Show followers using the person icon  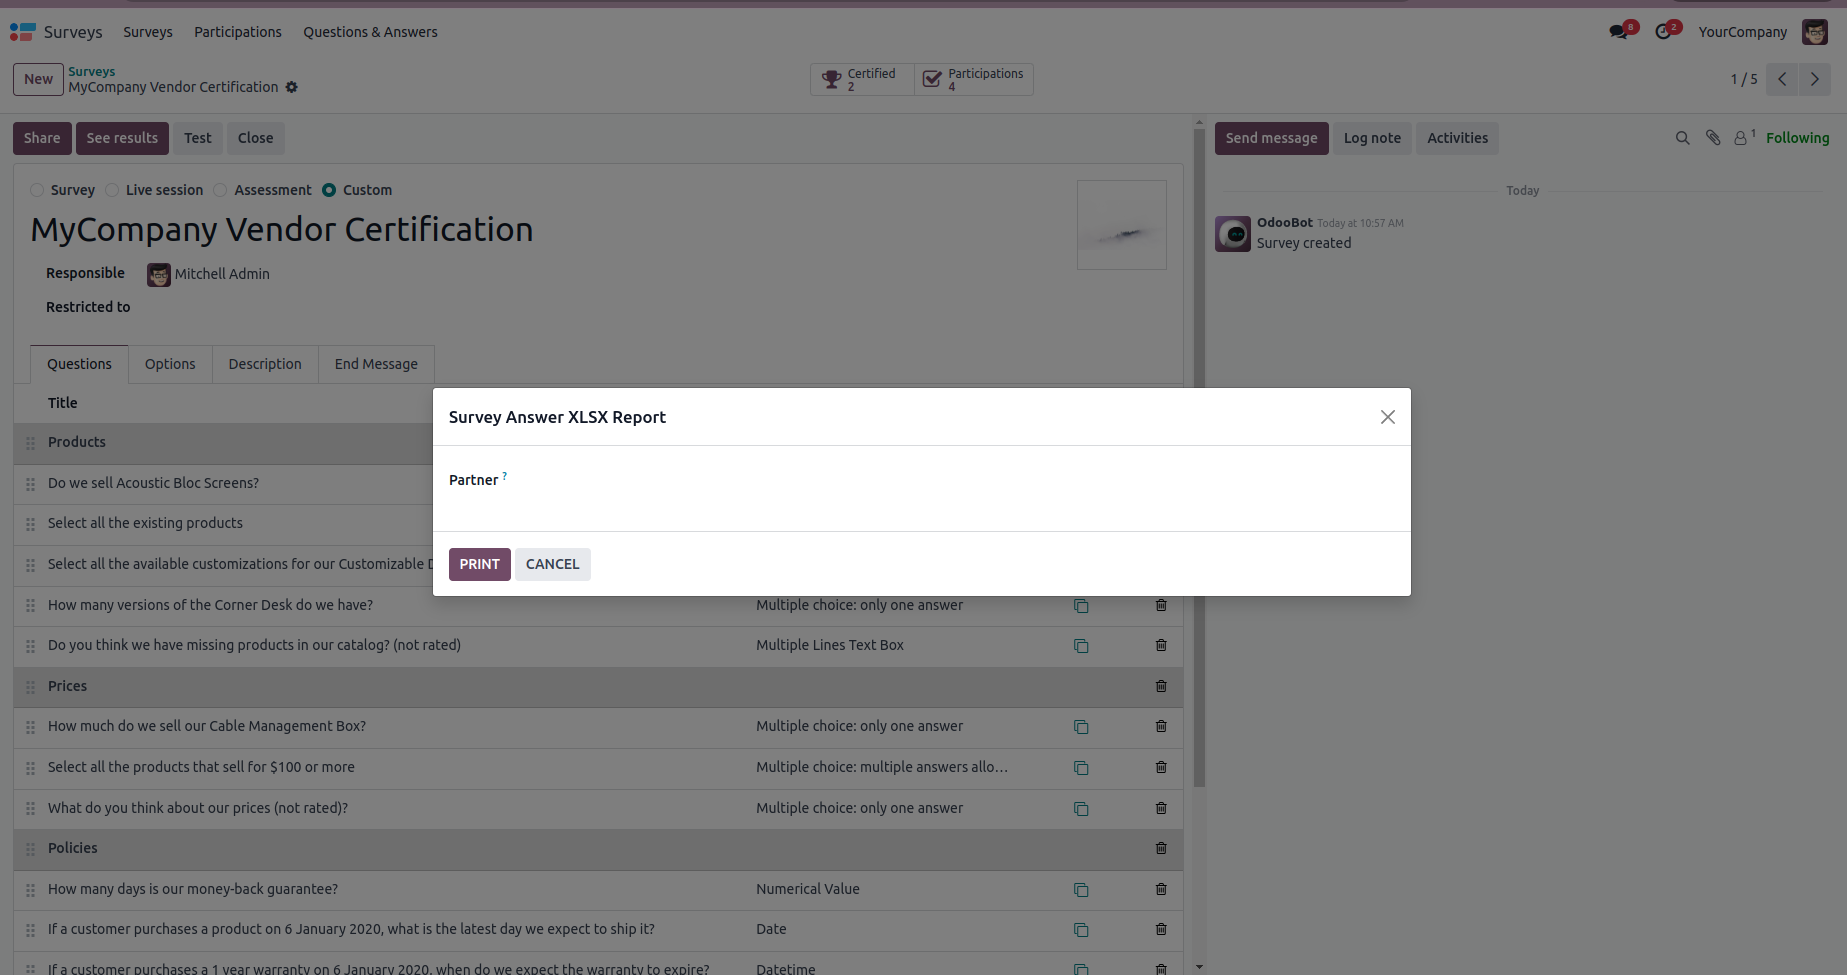[x=1741, y=138]
